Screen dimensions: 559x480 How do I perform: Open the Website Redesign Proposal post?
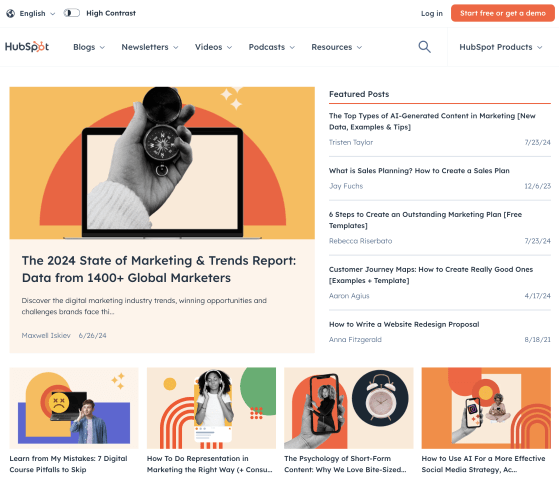click(x=404, y=325)
